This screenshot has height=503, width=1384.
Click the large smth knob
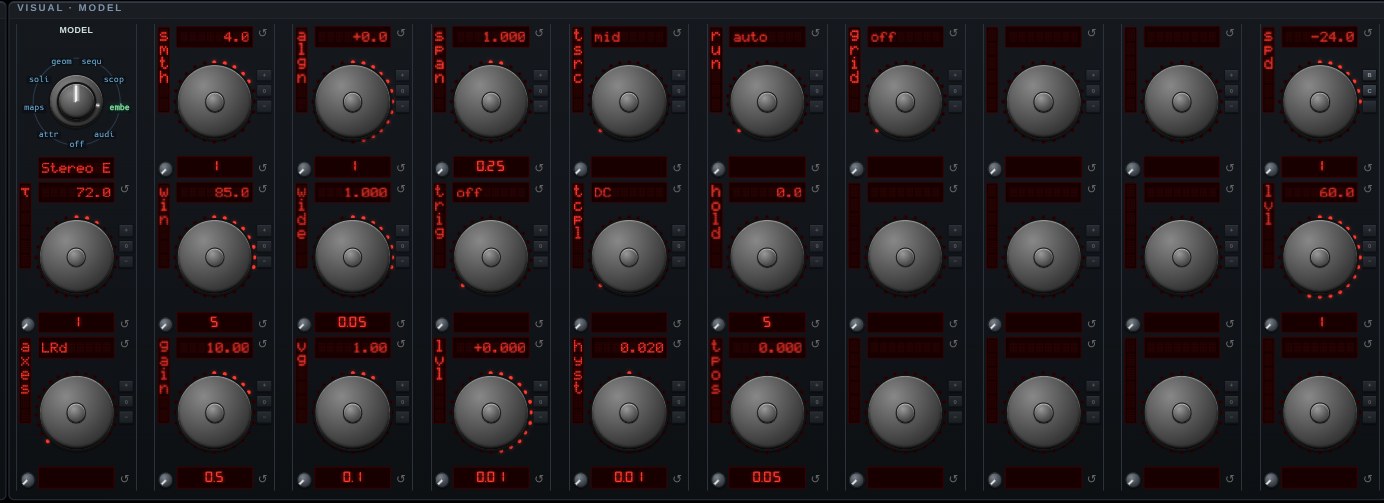click(x=214, y=101)
